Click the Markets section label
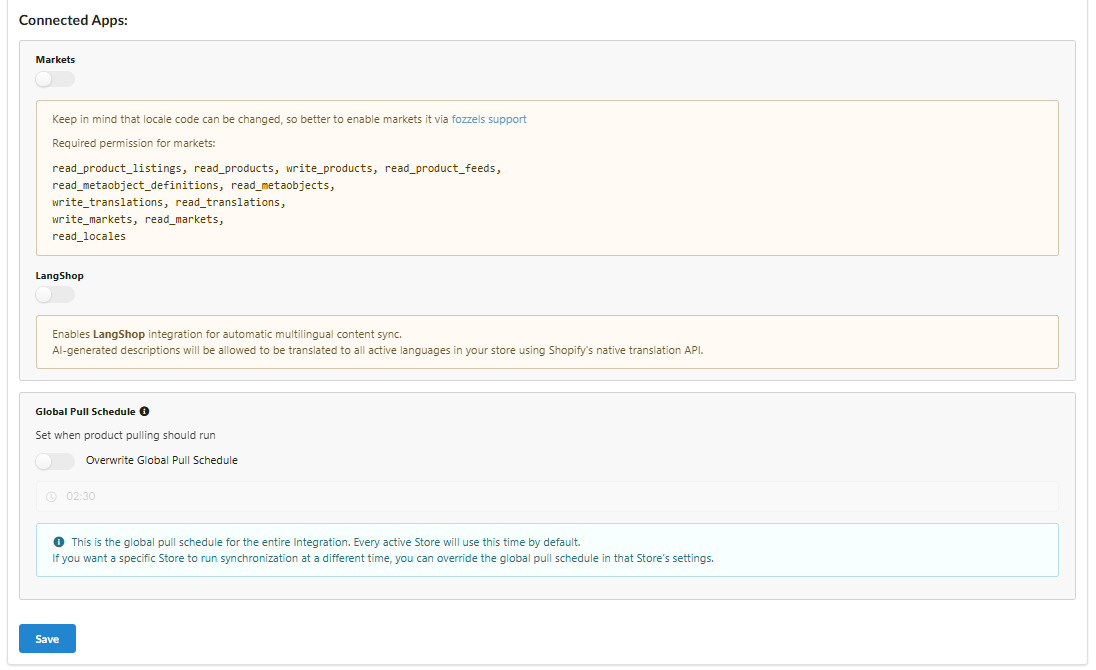This screenshot has height=670, width=1096. 55,60
